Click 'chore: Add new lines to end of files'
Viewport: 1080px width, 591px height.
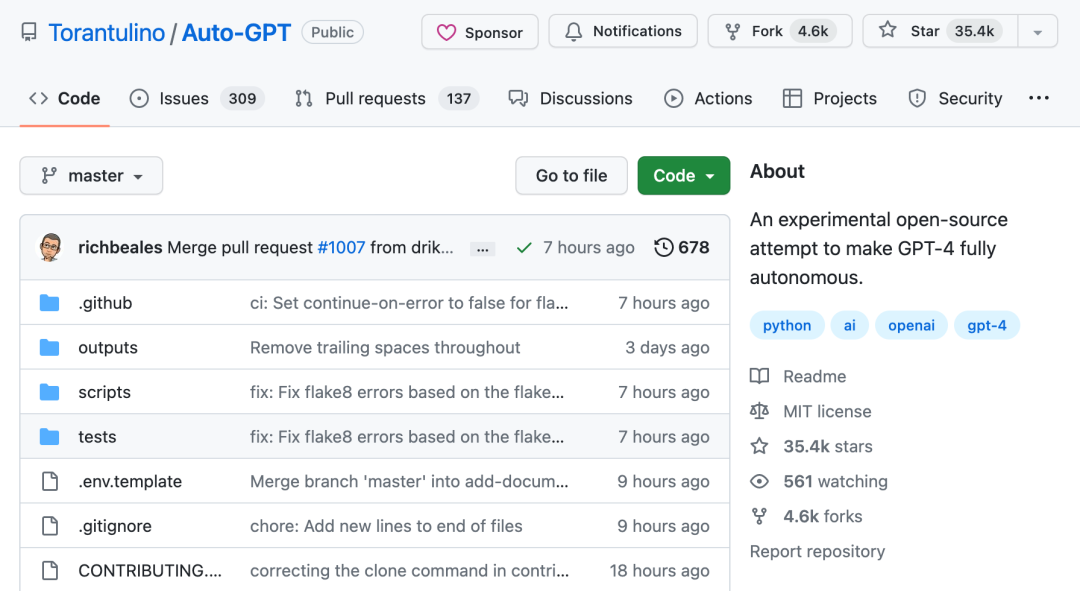coord(386,526)
